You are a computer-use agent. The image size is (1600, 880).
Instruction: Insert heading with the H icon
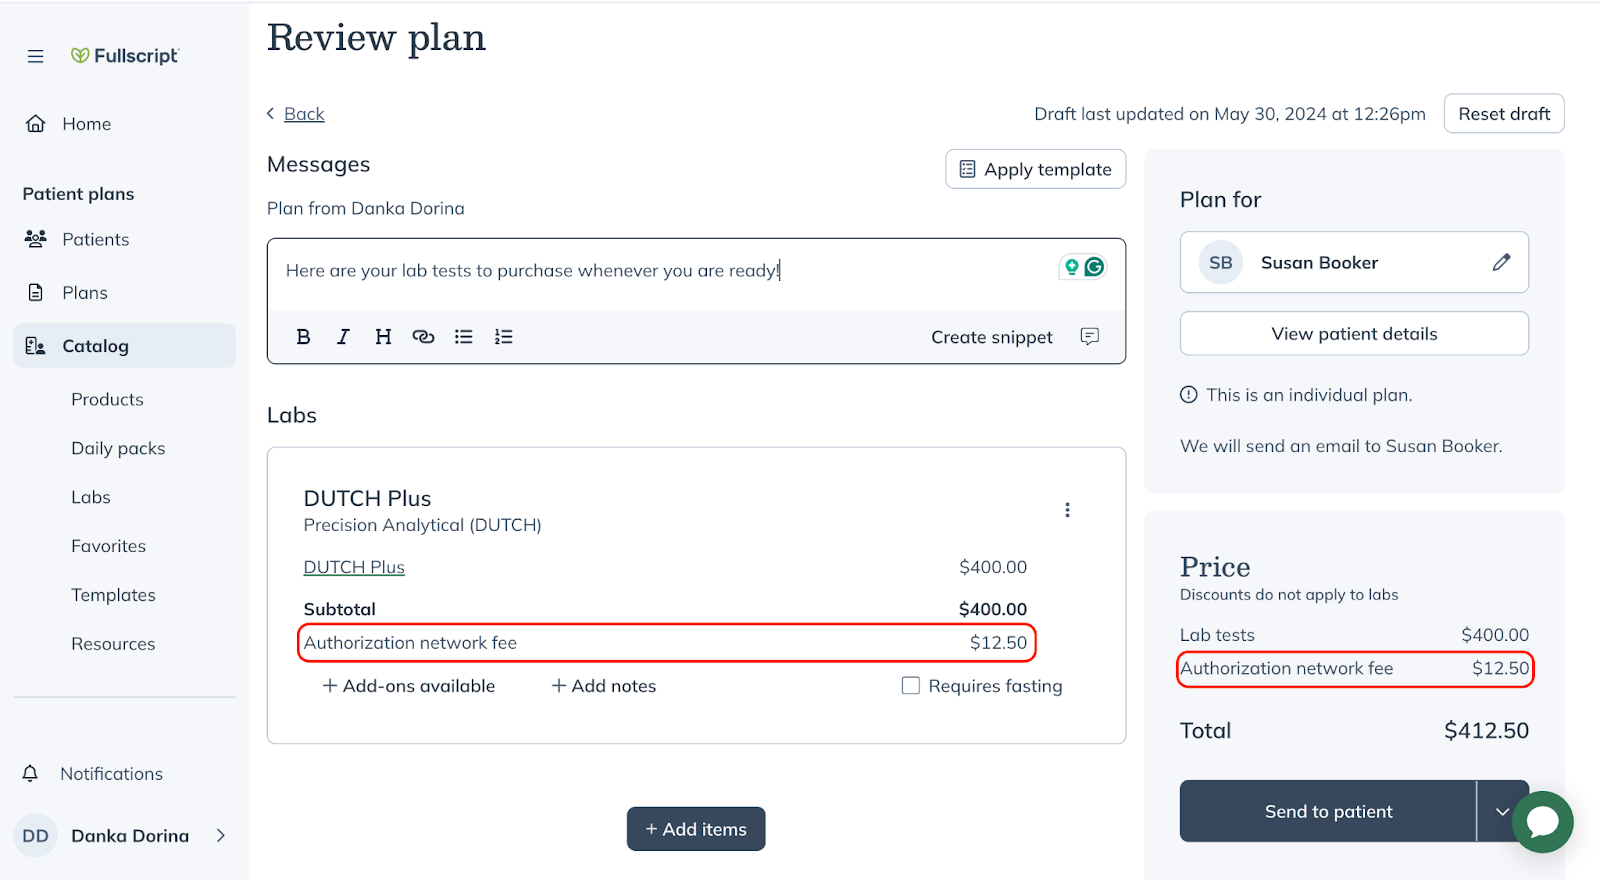(383, 337)
